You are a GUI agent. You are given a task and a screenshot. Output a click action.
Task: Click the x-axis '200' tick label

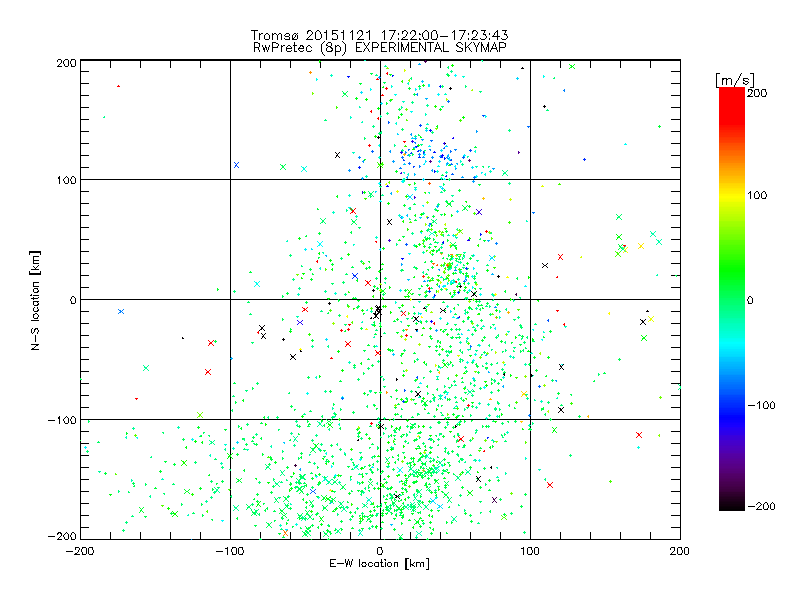pos(680,551)
